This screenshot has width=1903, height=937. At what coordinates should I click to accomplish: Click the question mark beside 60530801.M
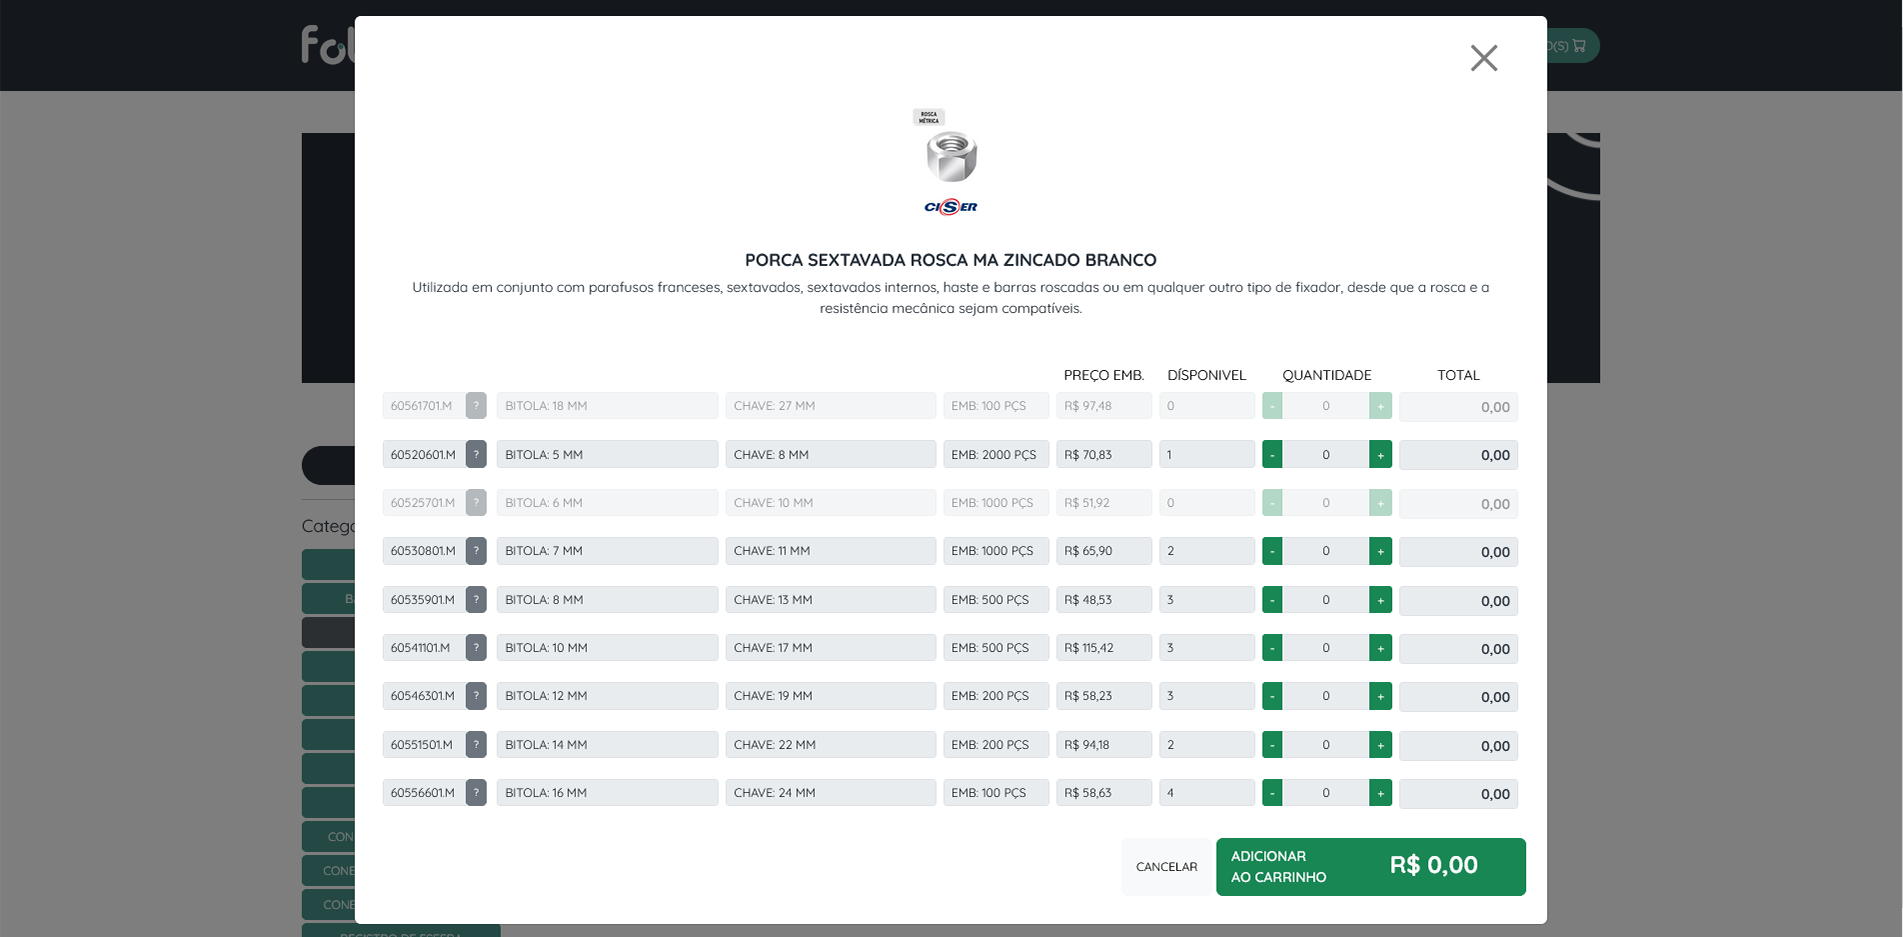tap(476, 551)
